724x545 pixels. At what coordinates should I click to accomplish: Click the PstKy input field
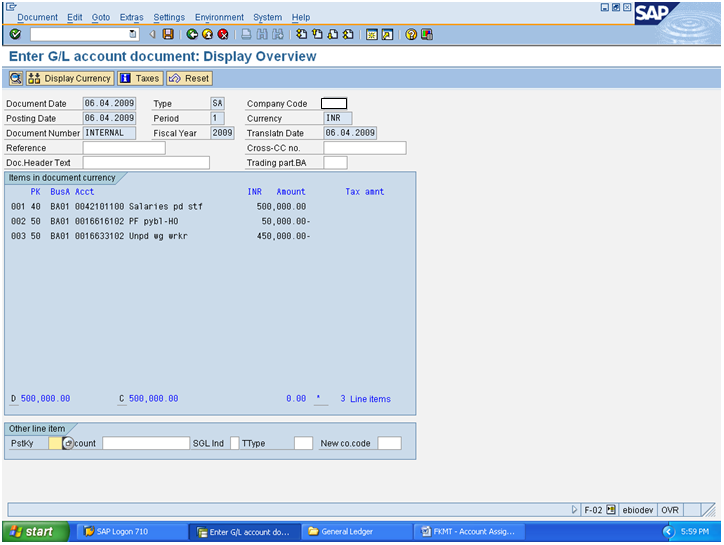coord(54,443)
